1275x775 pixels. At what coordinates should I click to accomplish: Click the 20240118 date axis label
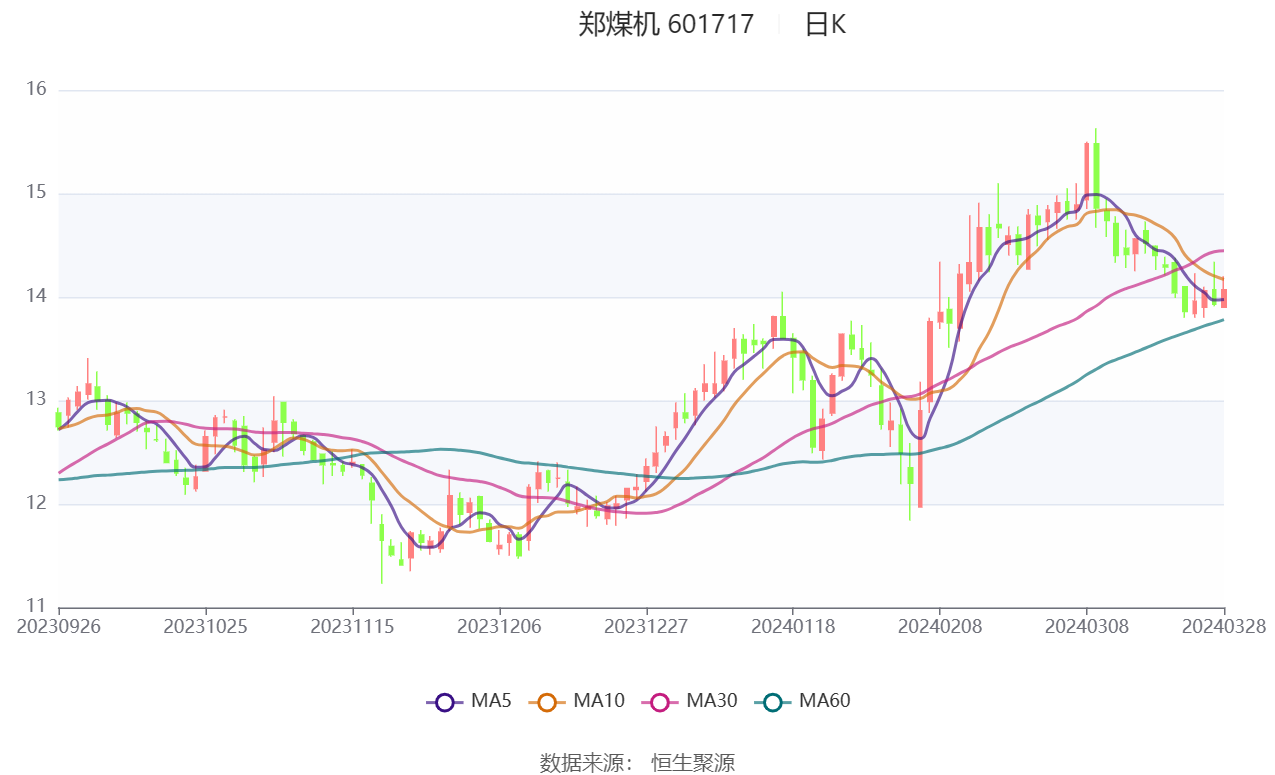click(x=792, y=626)
